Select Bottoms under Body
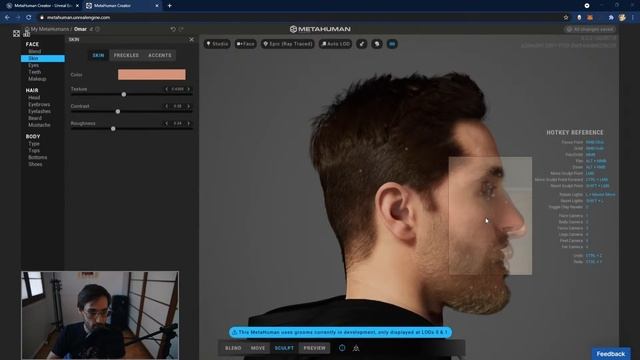Screen dimensions: 640x360 click(38, 157)
